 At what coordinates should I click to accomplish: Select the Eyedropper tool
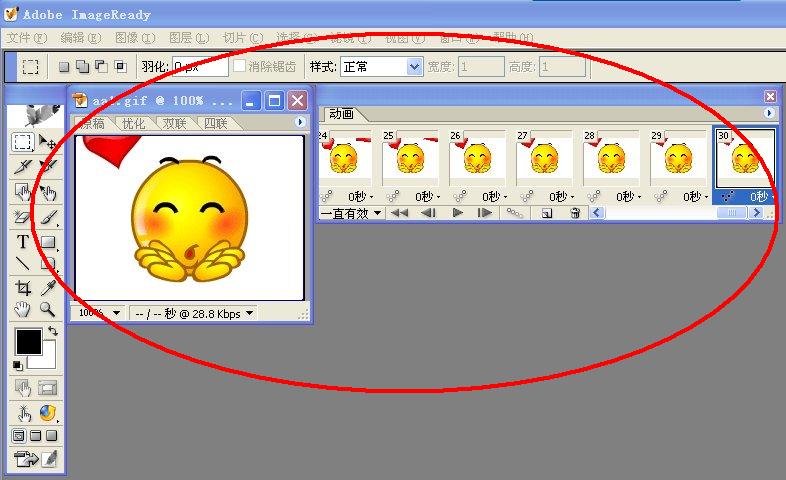pos(48,288)
